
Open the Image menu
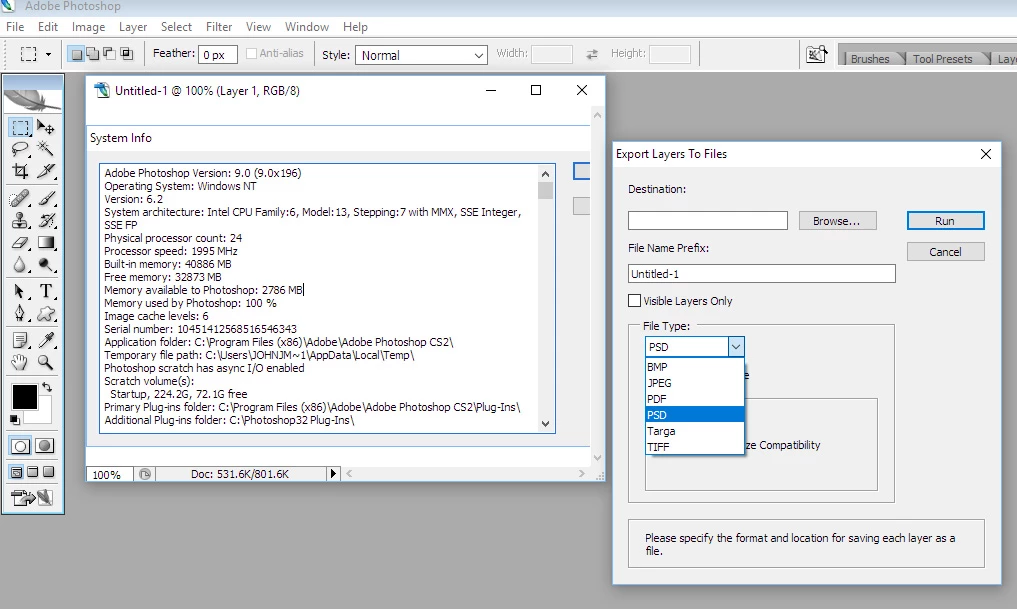[x=88, y=27]
